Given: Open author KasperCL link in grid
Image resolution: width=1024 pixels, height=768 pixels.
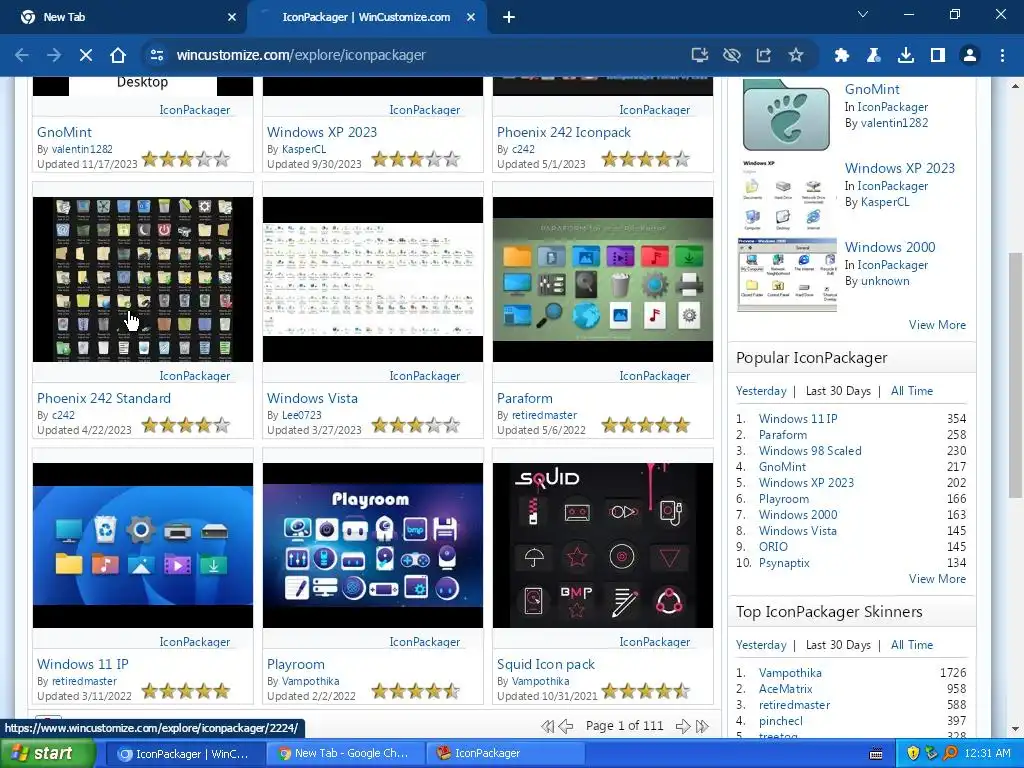Looking at the screenshot, I should (x=304, y=149).
